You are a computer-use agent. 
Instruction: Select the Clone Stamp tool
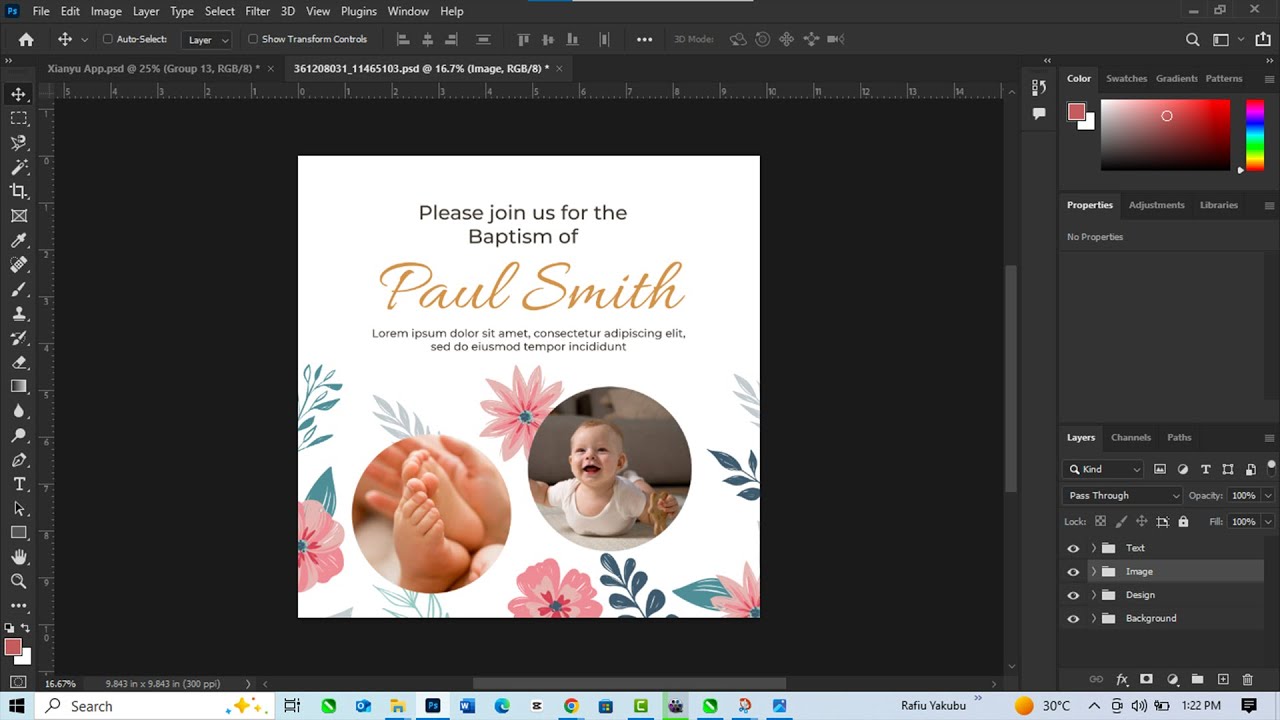(19, 313)
